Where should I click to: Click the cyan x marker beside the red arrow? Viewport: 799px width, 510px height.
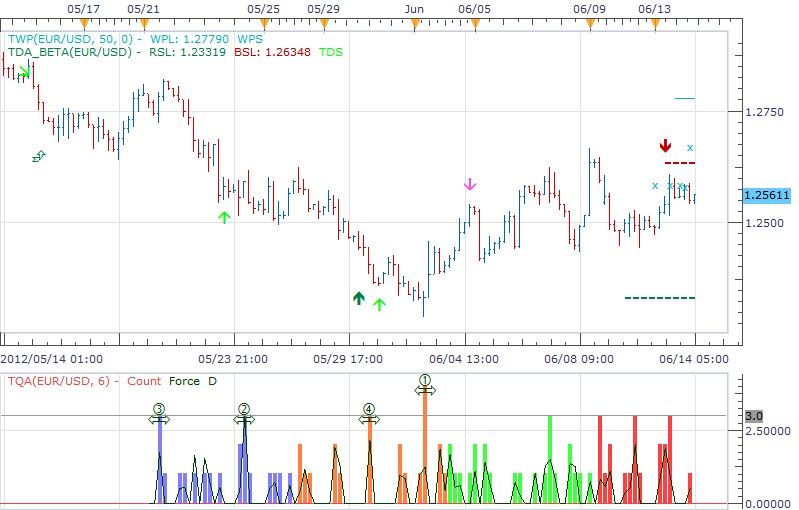click(x=689, y=148)
